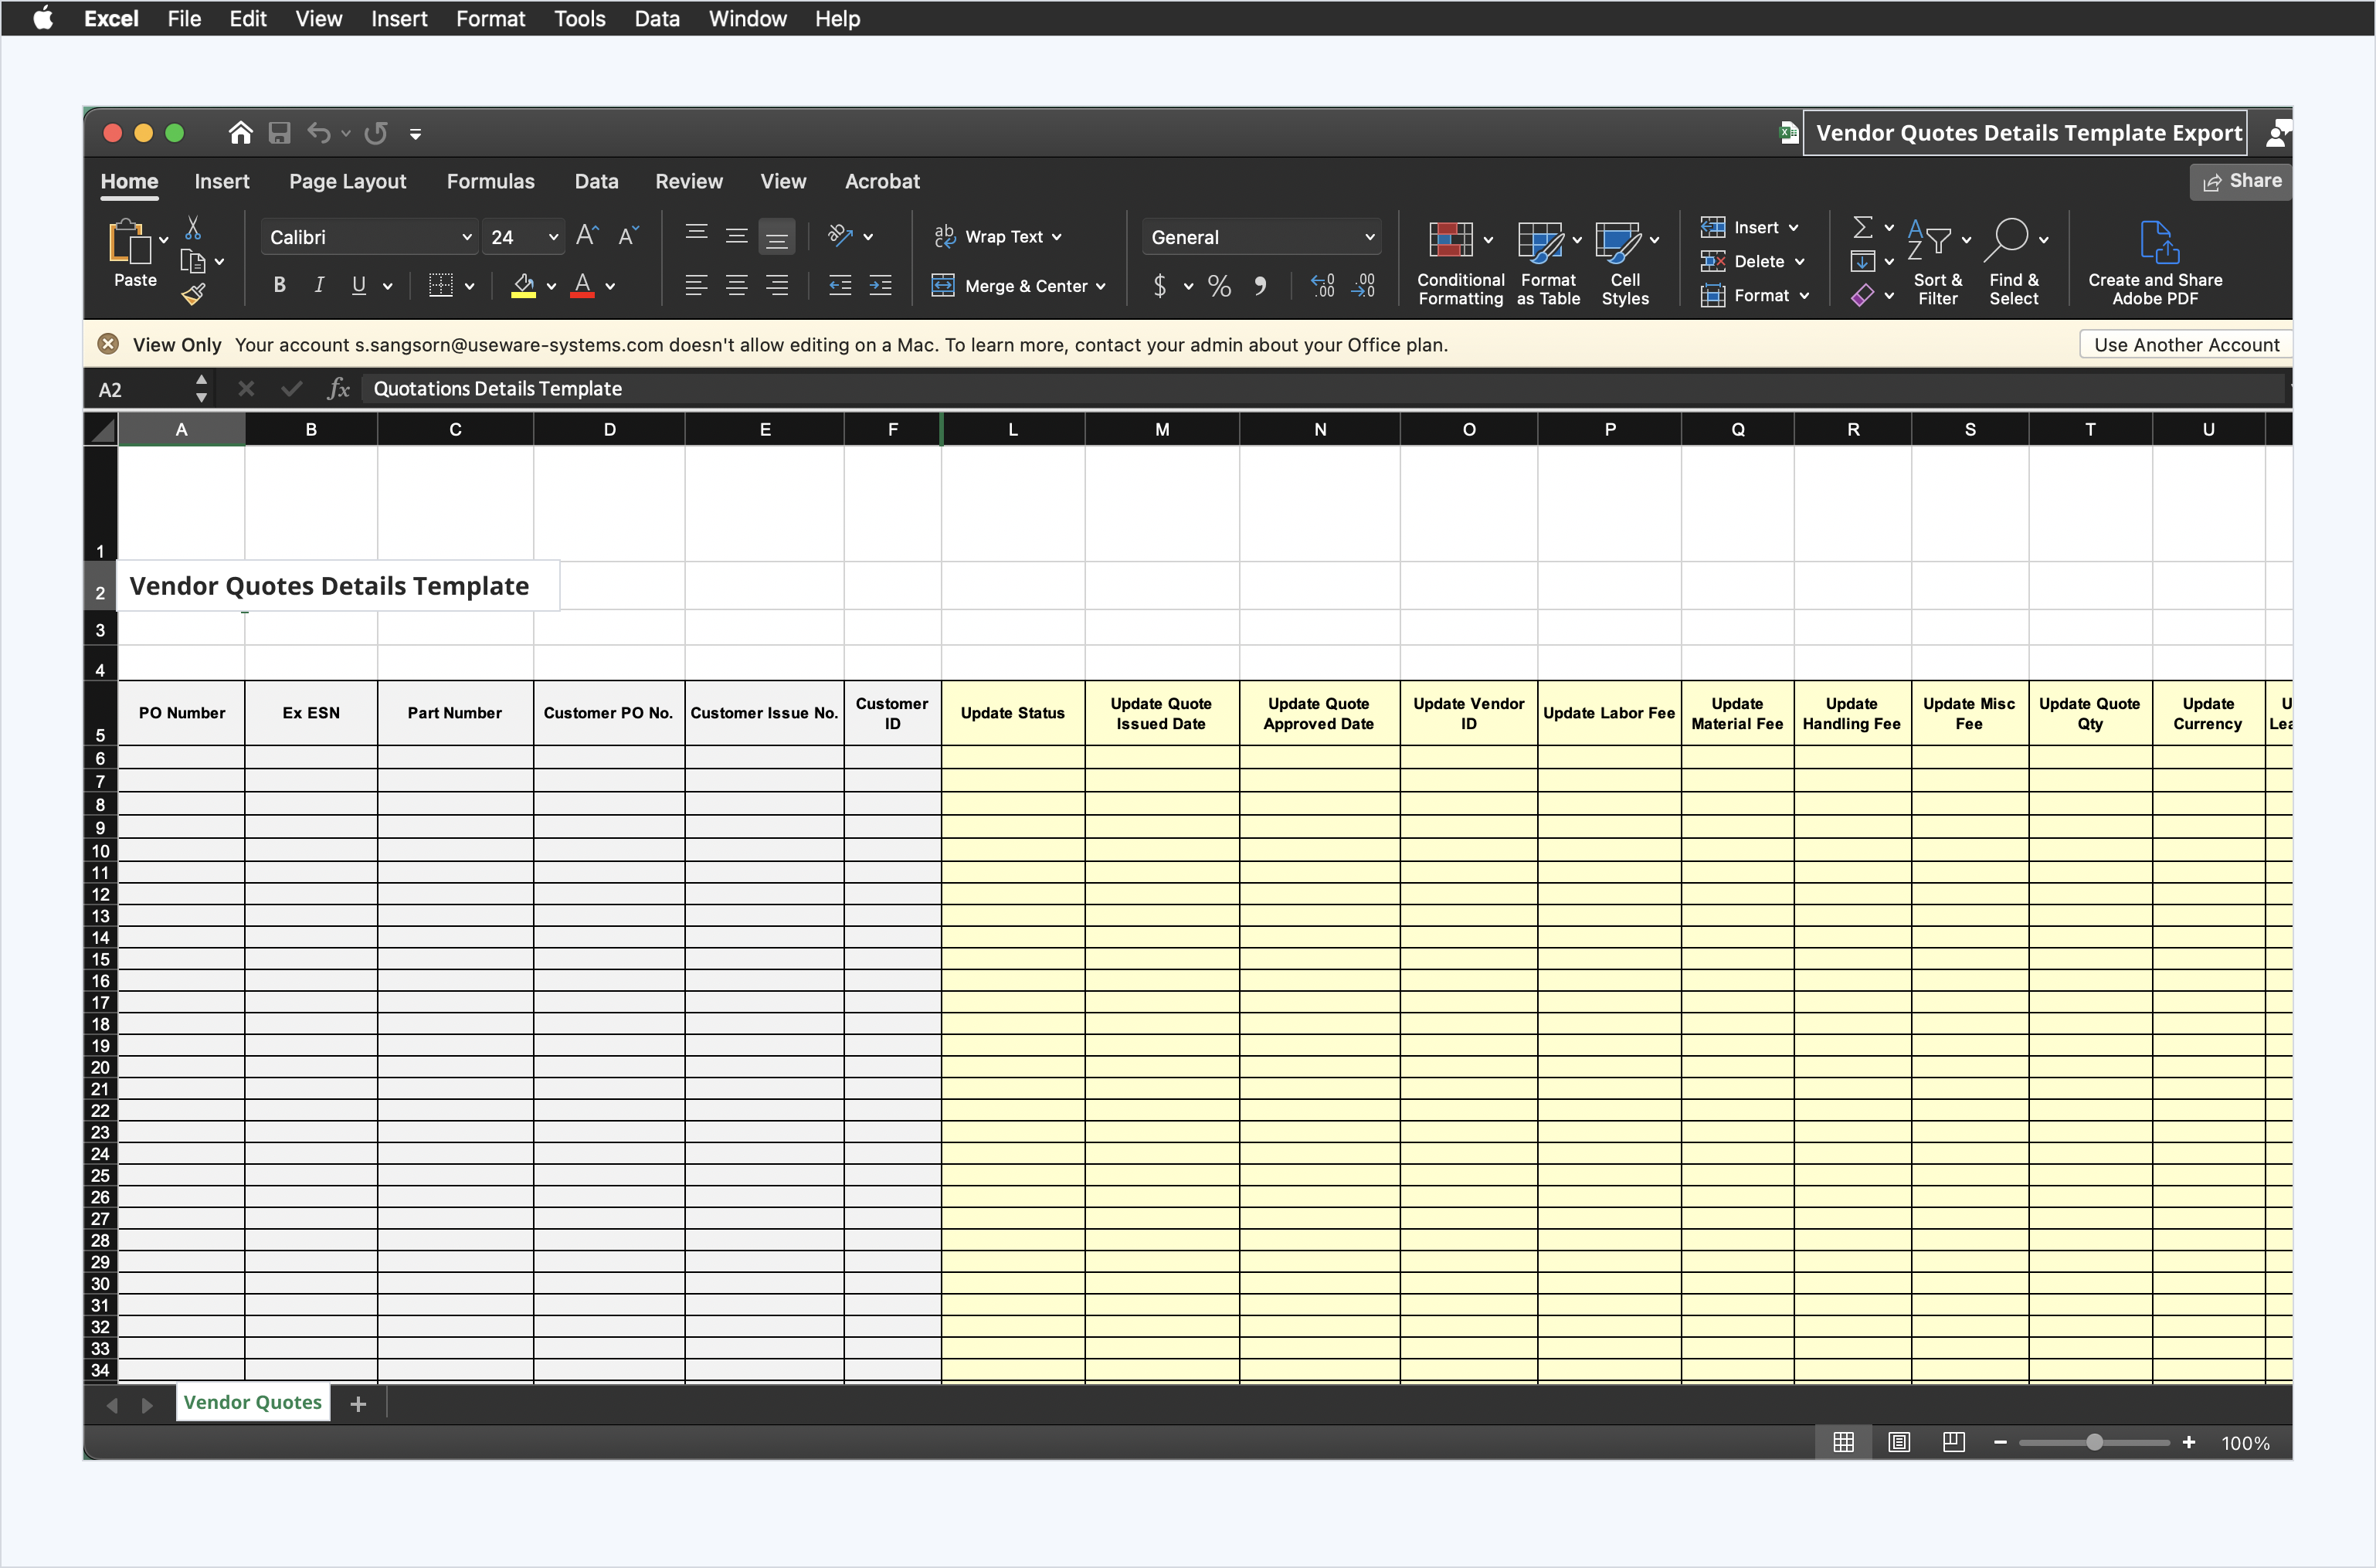
Task: Click the Percent Style icon
Action: (x=1219, y=286)
